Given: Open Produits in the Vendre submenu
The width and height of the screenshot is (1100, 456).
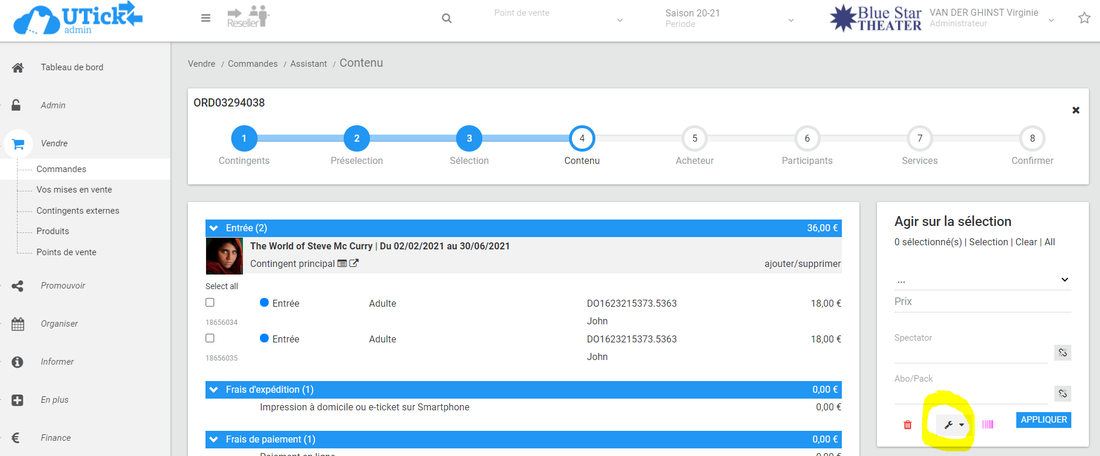Looking at the screenshot, I should (53, 231).
